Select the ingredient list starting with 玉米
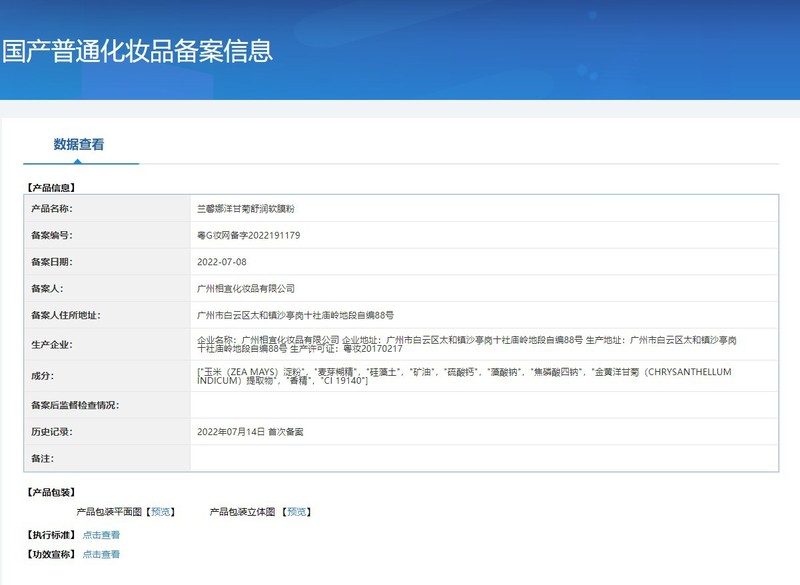800x585 pixels. point(464,376)
